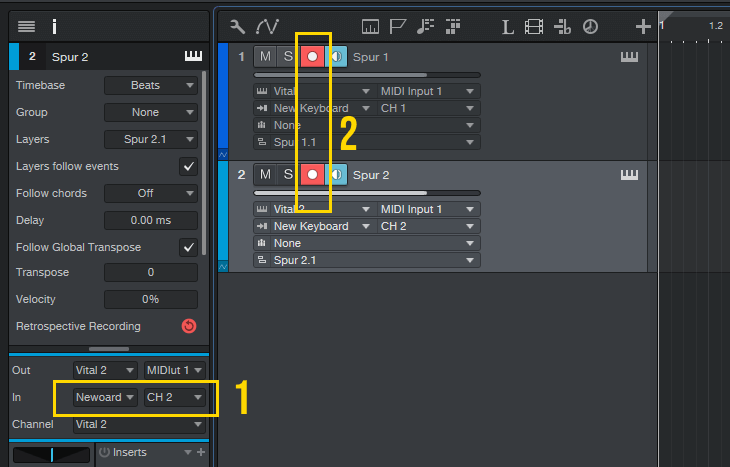
Task: Toggle the Inserts power icon
Action: coord(104,452)
